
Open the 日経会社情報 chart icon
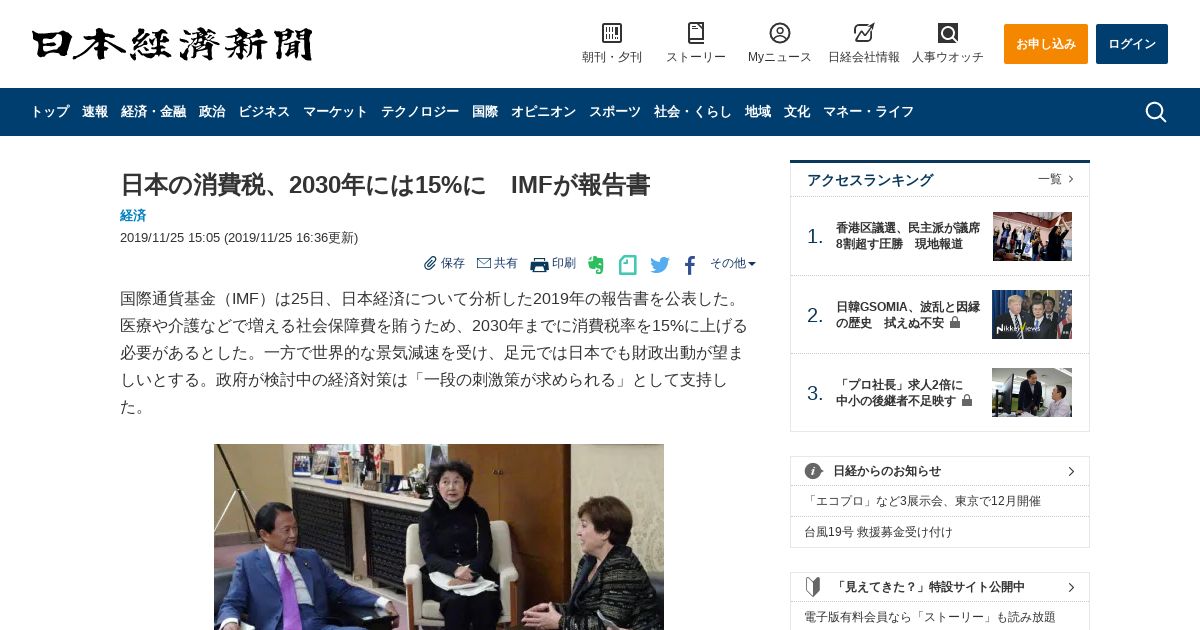[x=864, y=33]
